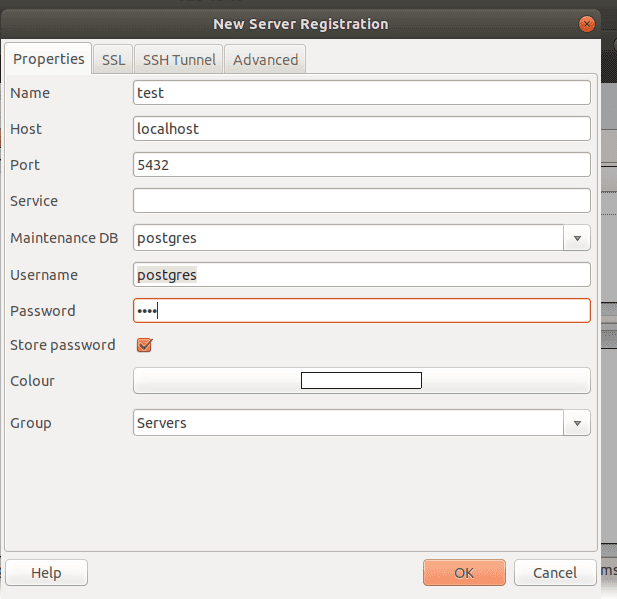Screen dimensions: 617x599
Task: Click the Group combo box showing Servers
Action: click(x=348, y=423)
